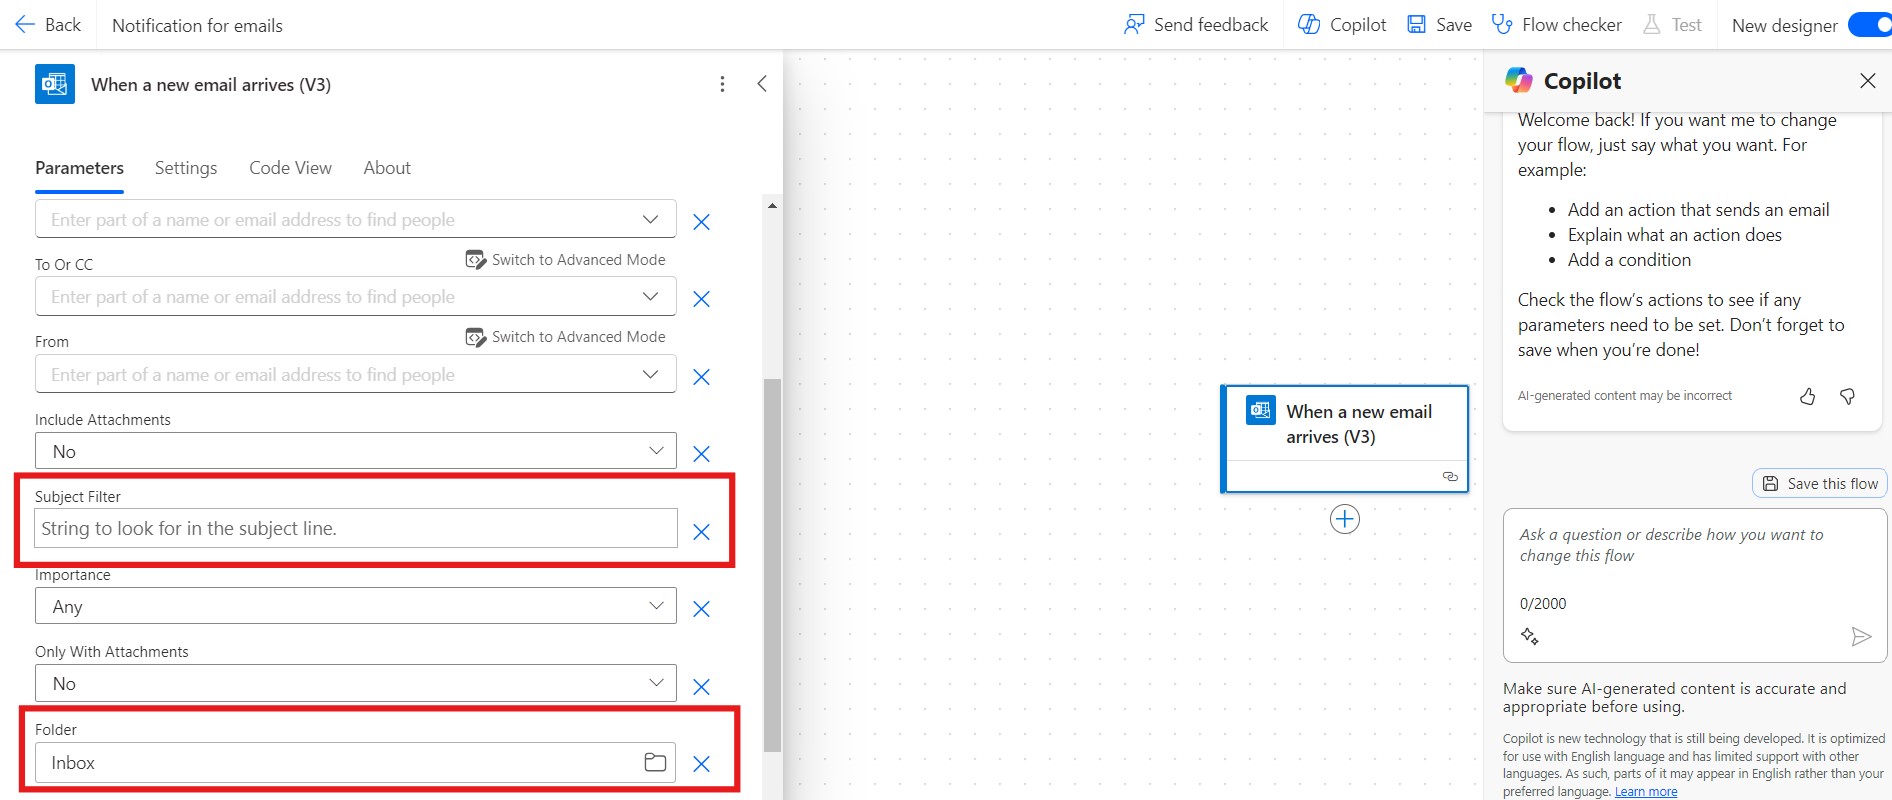The image size is (1892, 800).
Task: Remove the Importance parameter
Action: pyautogui.click(x=702, y=609)
